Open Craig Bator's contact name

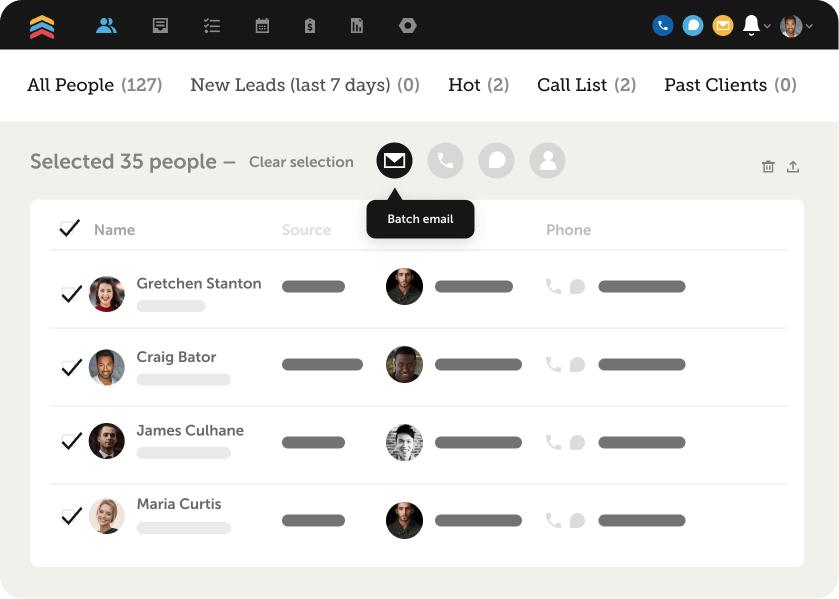point(176,357)
